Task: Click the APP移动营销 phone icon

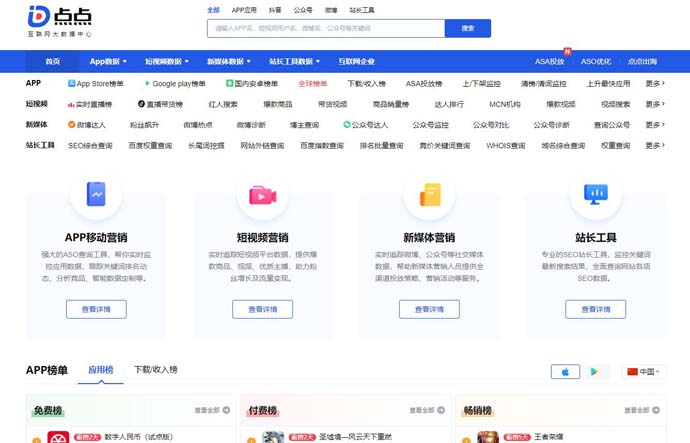Action: point(96,194)
